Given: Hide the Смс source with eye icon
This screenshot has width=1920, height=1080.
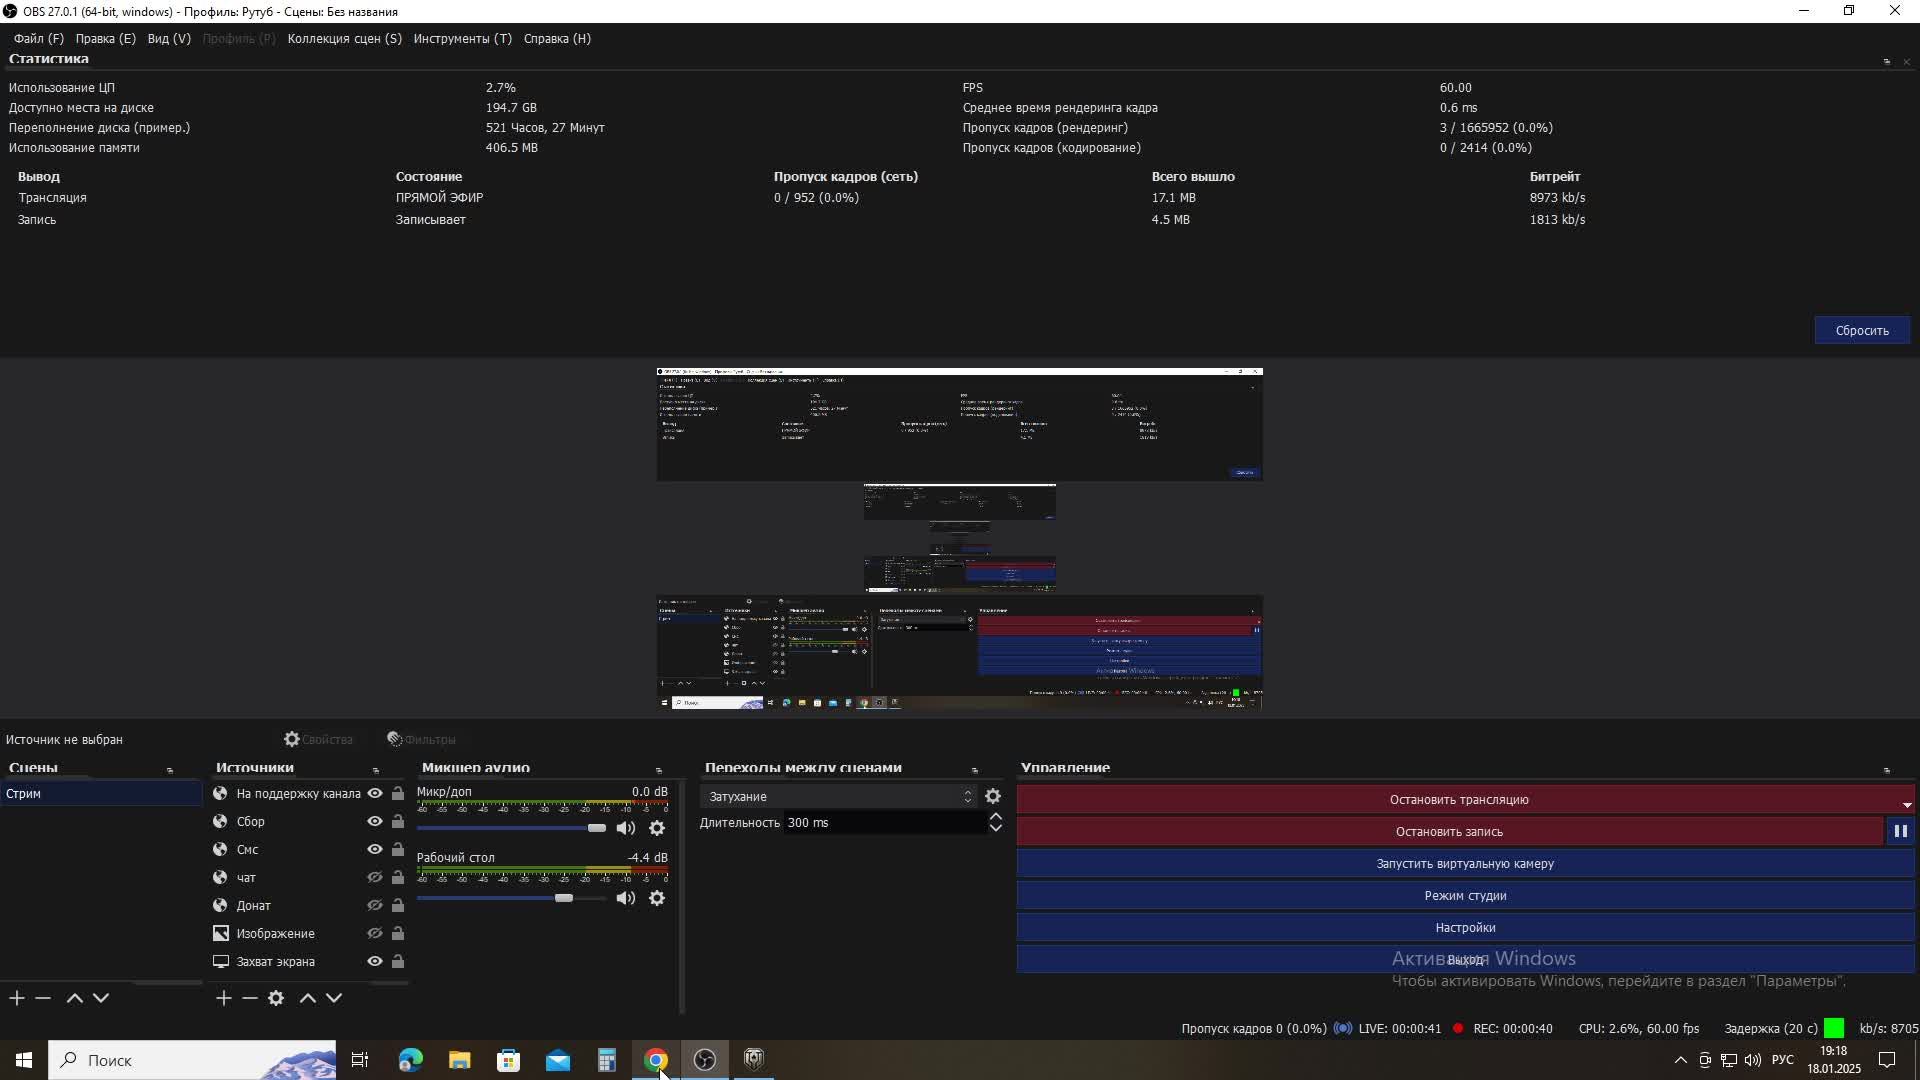Looking at the screenshot, I should [375, 849].
